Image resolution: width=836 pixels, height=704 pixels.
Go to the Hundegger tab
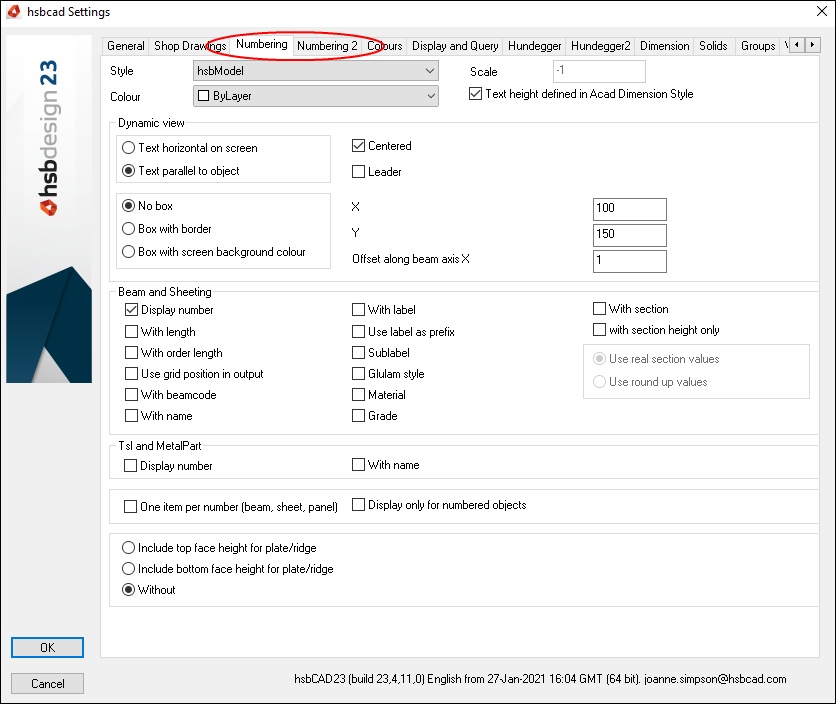tap(534, 46)
